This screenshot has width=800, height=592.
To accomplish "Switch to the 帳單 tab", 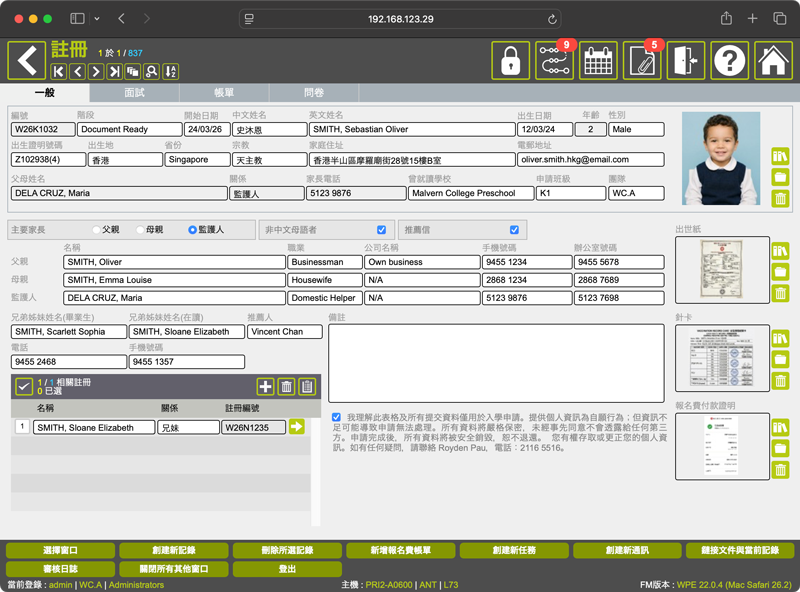I will (x=224, y=93).
